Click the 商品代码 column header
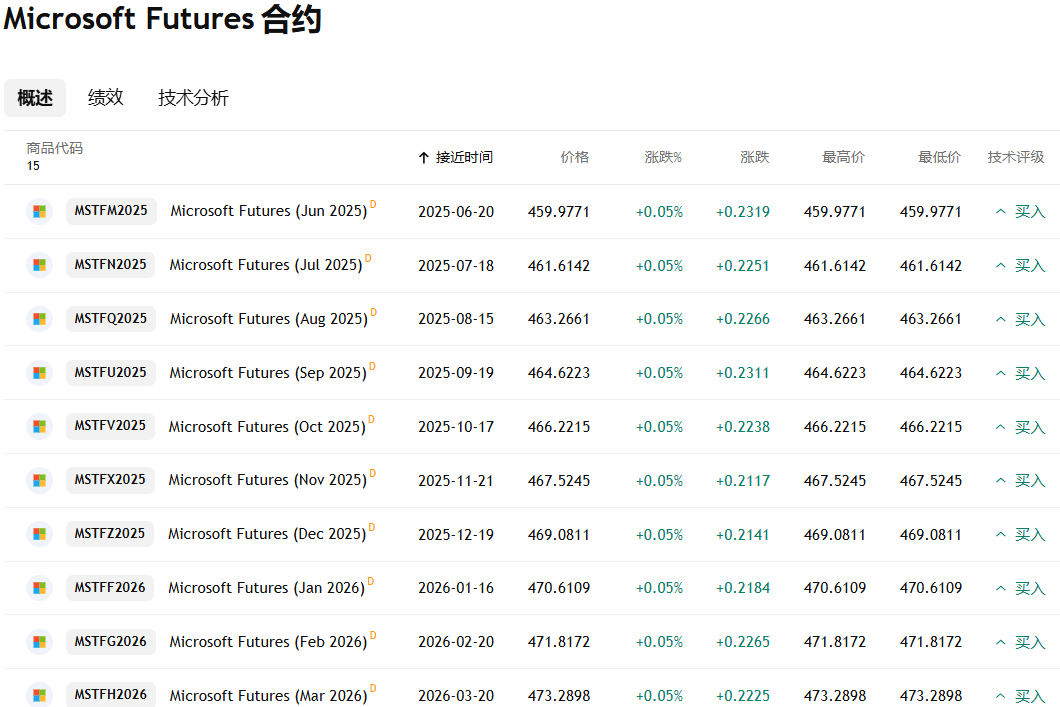This screenshot has height=707, width=1060. 55,148
